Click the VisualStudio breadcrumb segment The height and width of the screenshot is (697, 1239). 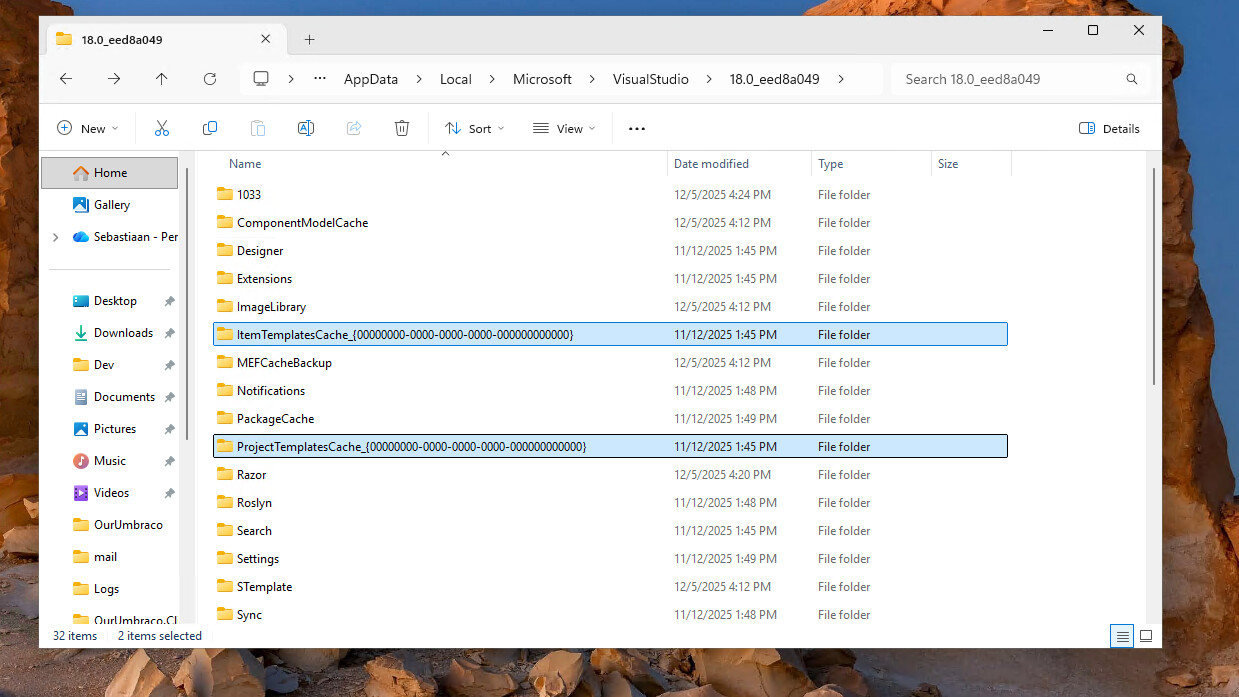coord(650,79)
